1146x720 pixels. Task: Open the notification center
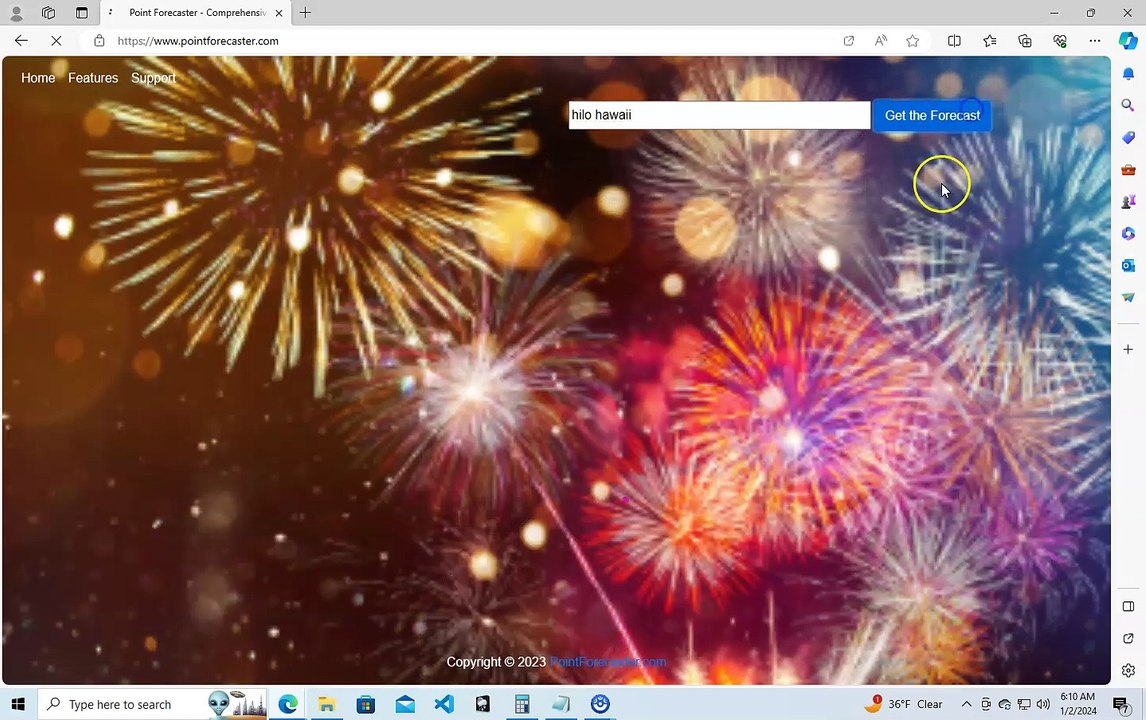pyautogui.click(x=1120, y=704)
